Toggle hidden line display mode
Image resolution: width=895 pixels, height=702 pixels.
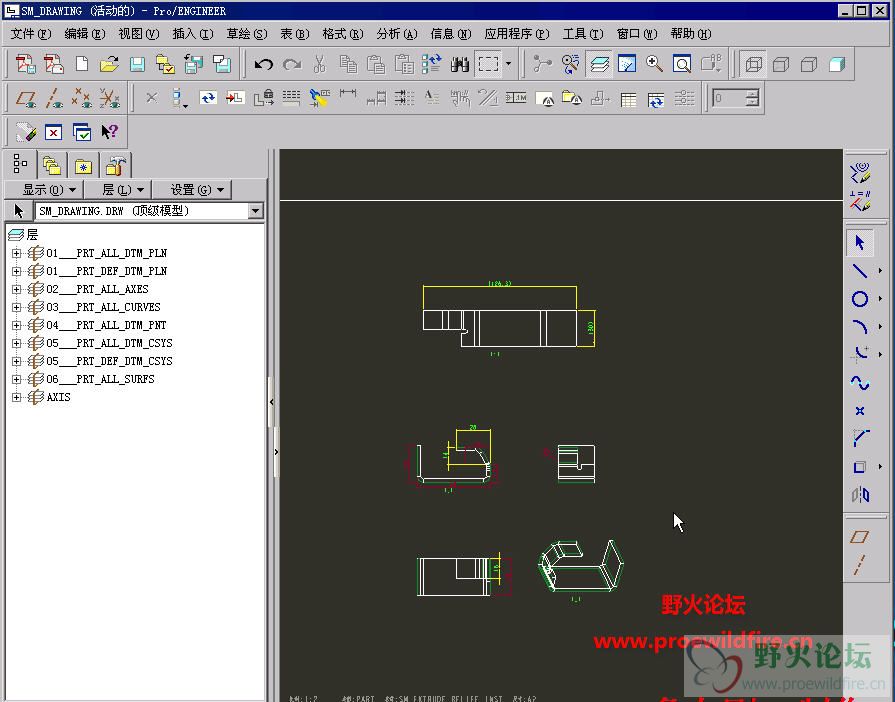[781, 64]
